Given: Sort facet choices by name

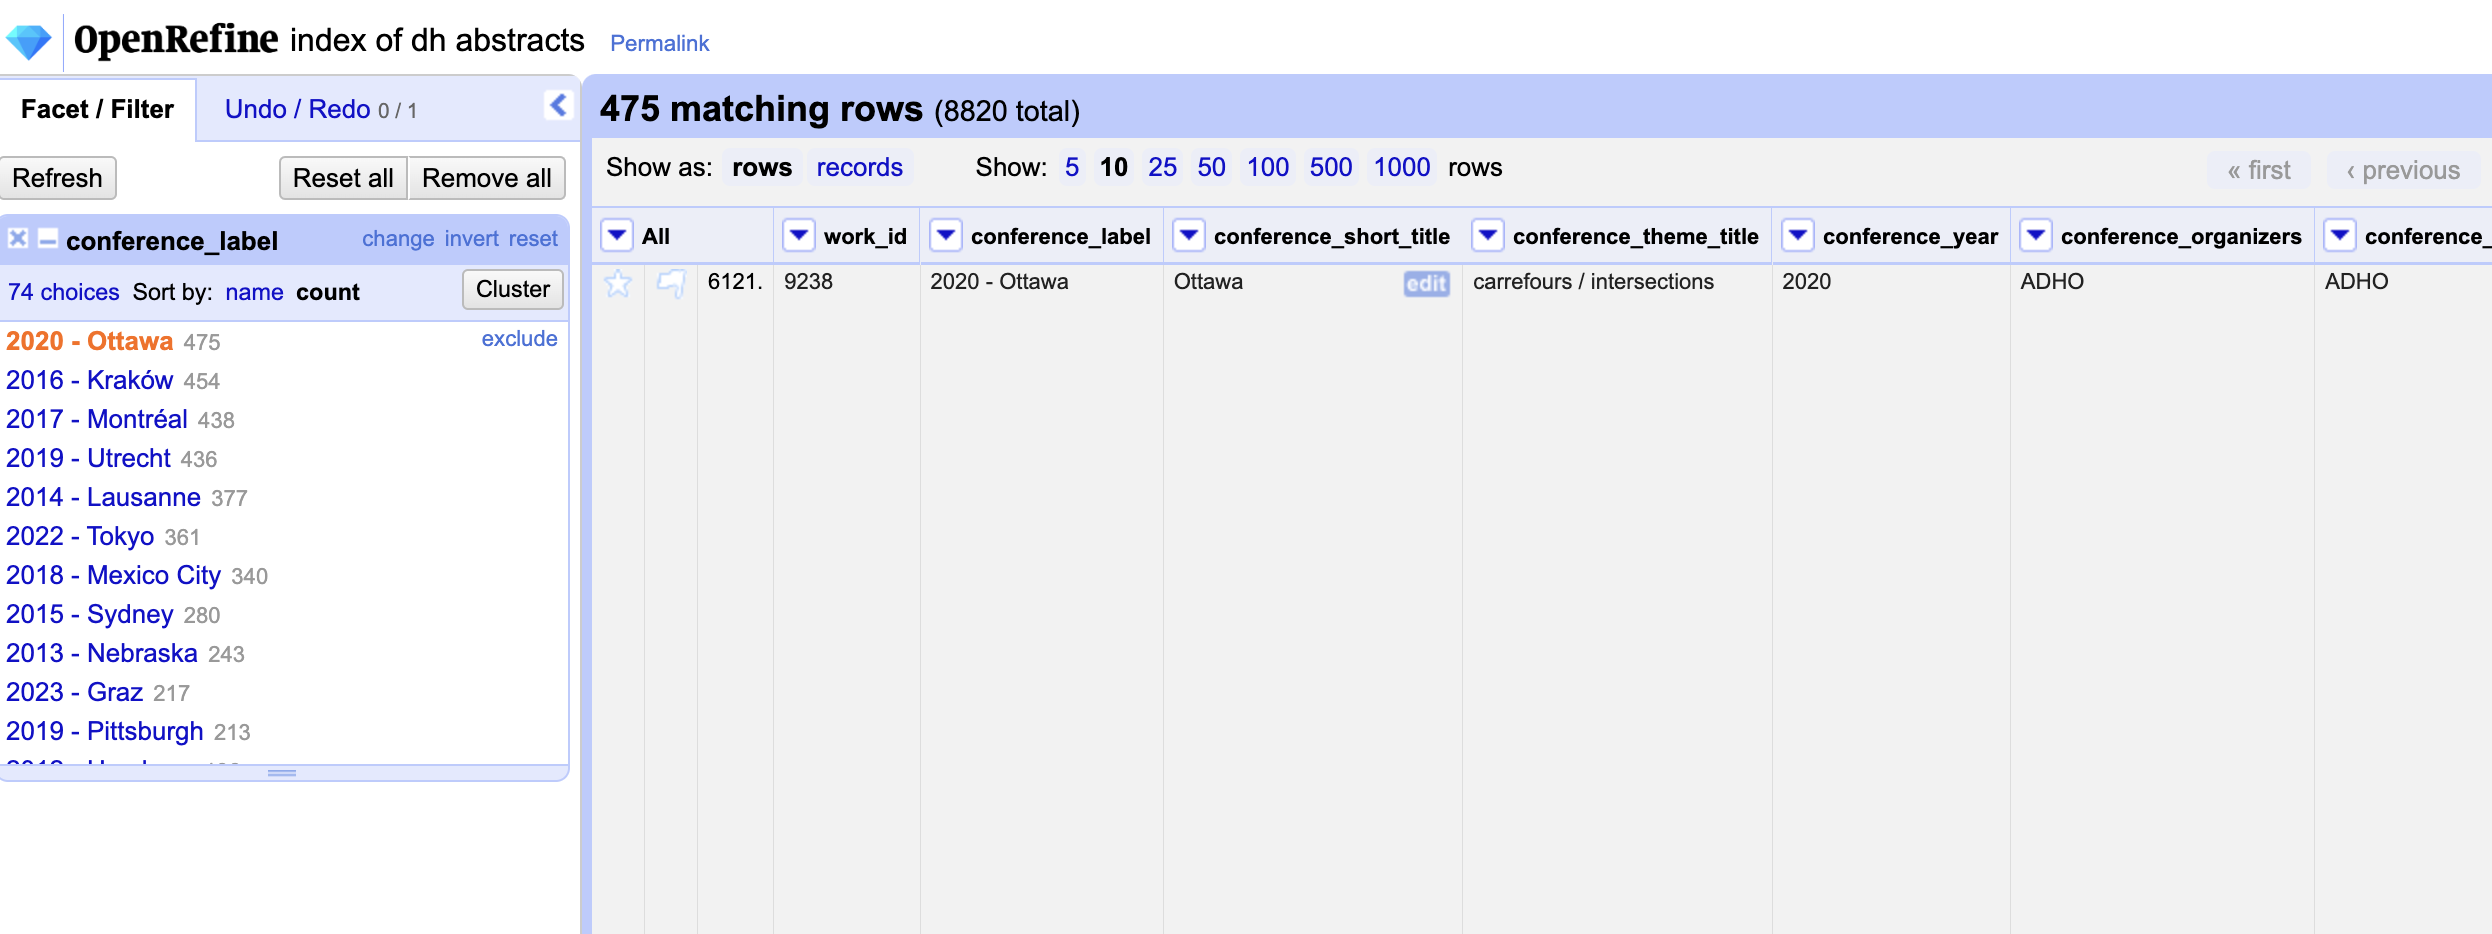Looking at the screenshot, I should [x=254, y=292].
